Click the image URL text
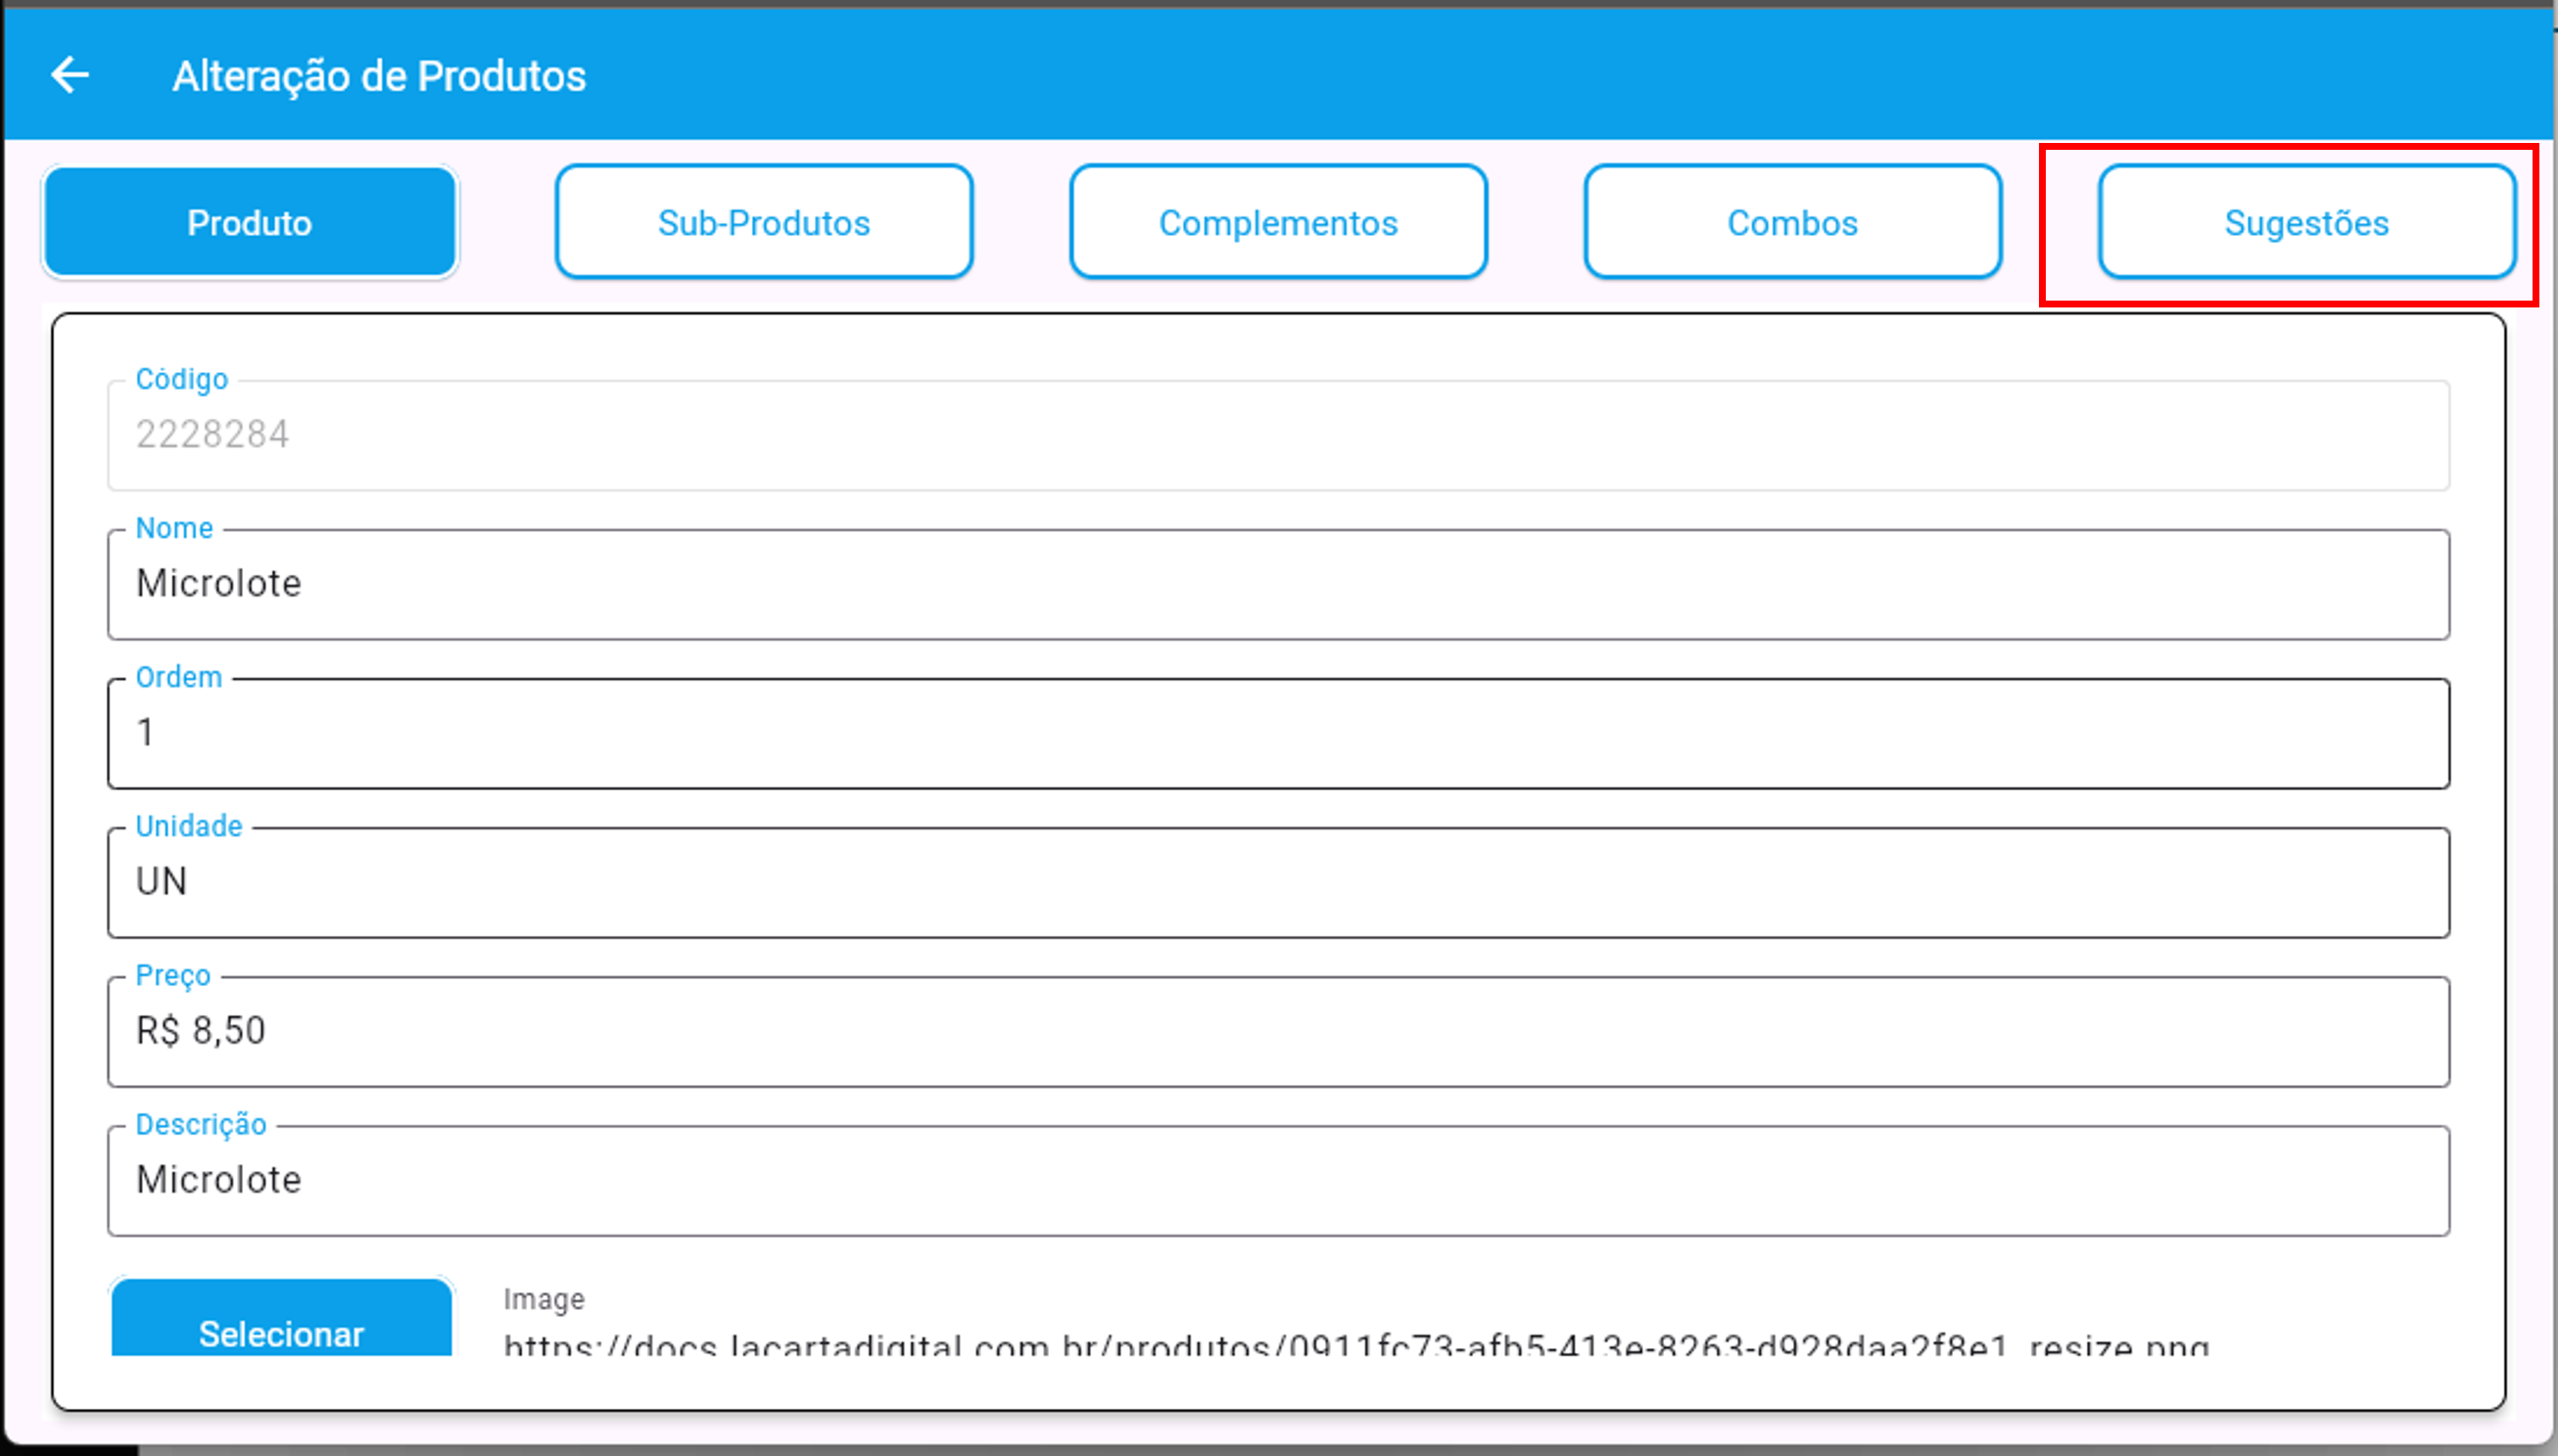Image resolution: width=2558 pixels, height=1456 pixels. pos(1356,1345)
